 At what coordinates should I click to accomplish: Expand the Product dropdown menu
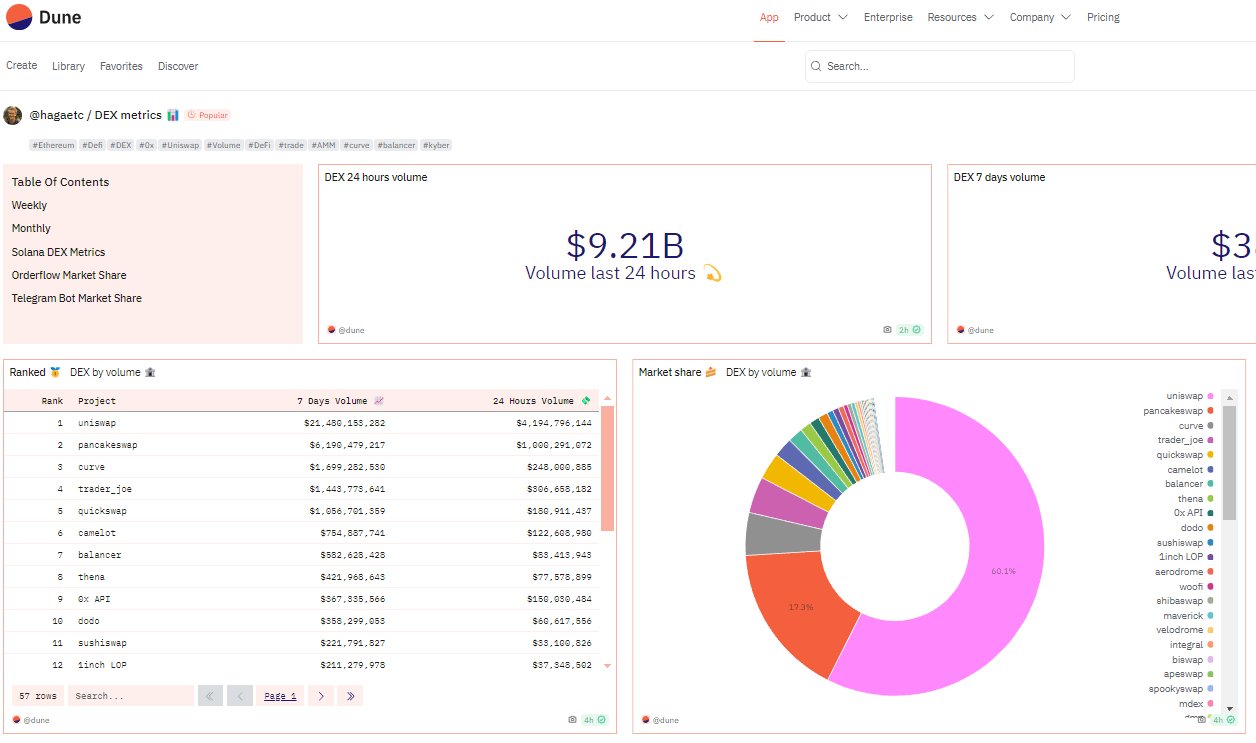820,17
